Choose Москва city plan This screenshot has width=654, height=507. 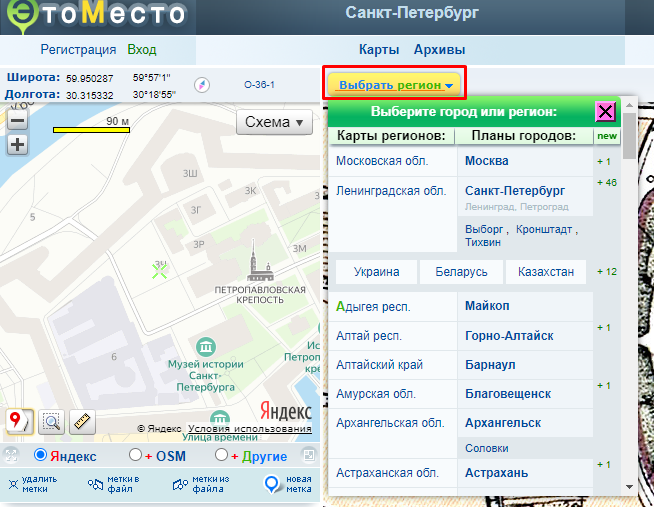tap(487, 161)
